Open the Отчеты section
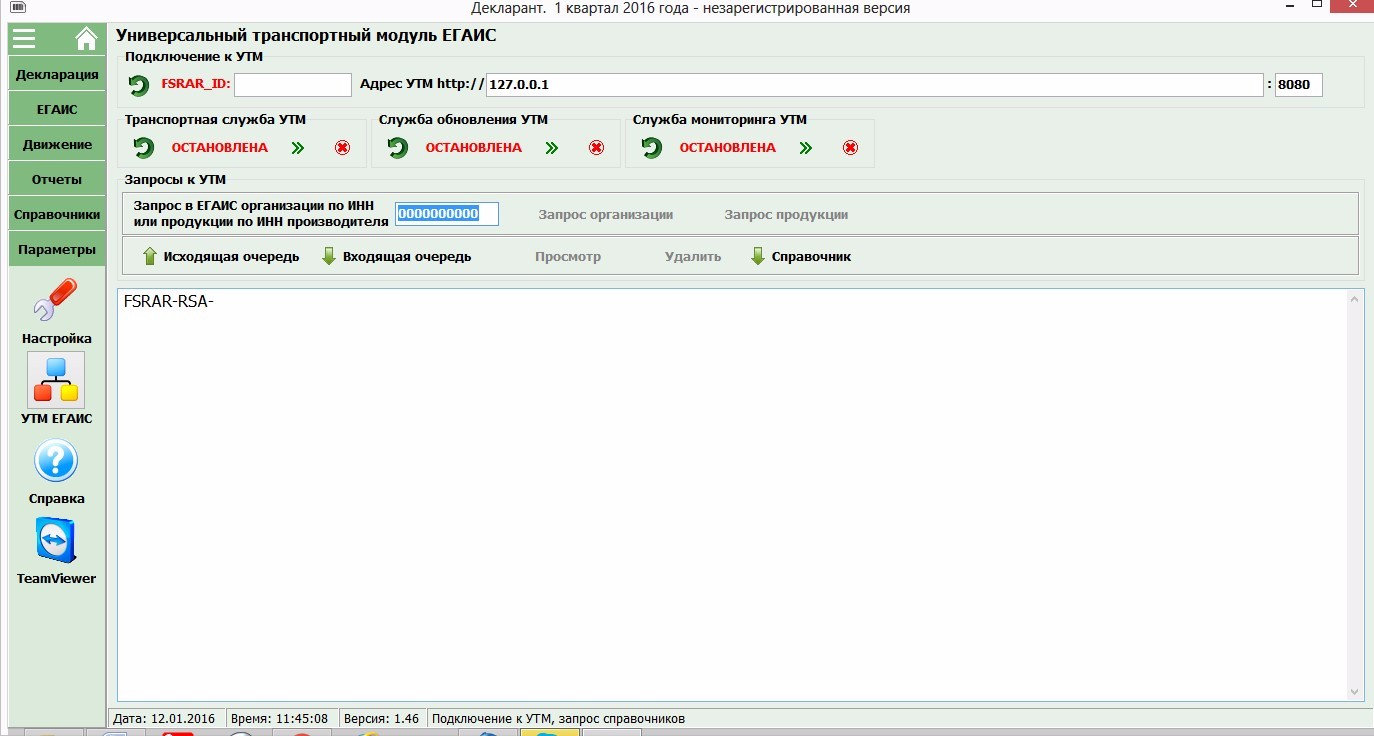The width and height of the screenshot is (1374, 736). click(57, 180)
